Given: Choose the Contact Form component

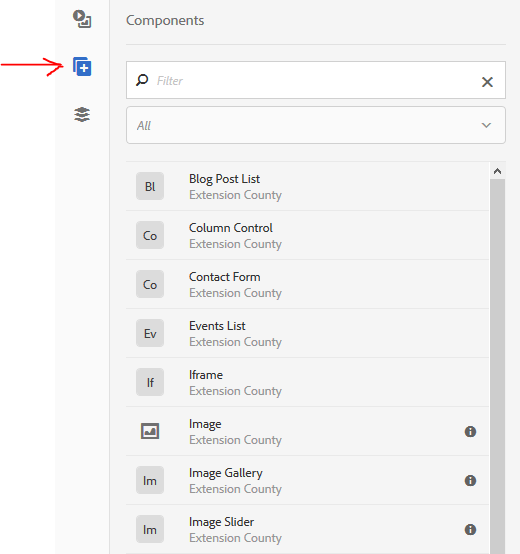Looking at the screenshot, I should tap(307, 284).
